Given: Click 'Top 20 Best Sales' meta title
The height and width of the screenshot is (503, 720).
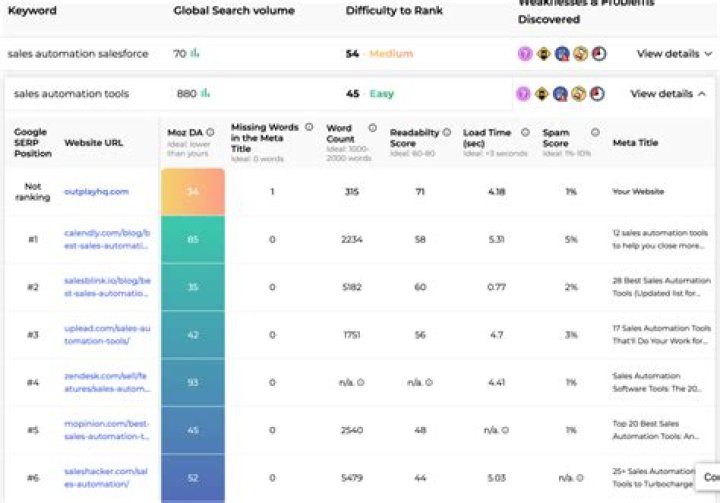Looking at the screenshot, I should (656, 430).
